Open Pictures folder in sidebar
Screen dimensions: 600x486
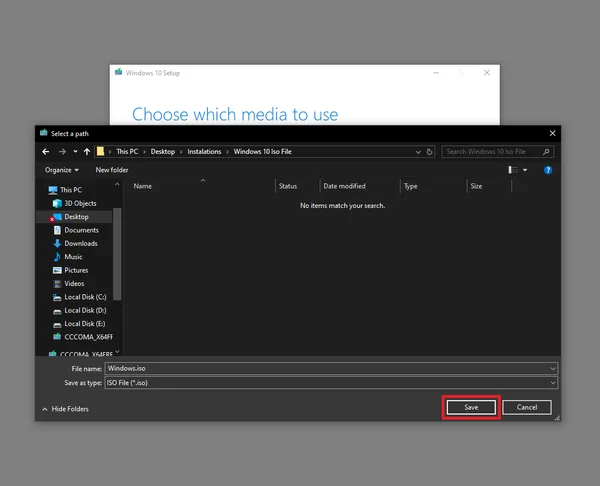pos(76,270)
